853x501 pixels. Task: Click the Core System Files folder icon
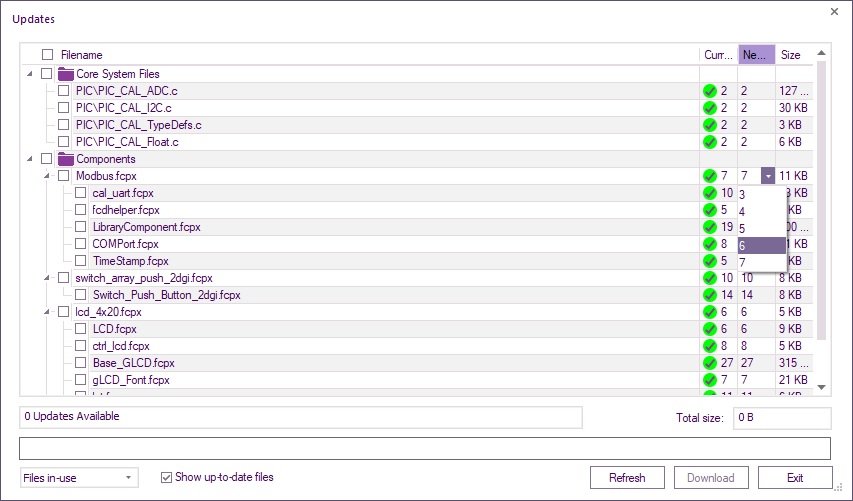pyautogui.click(x=66, y=74)
